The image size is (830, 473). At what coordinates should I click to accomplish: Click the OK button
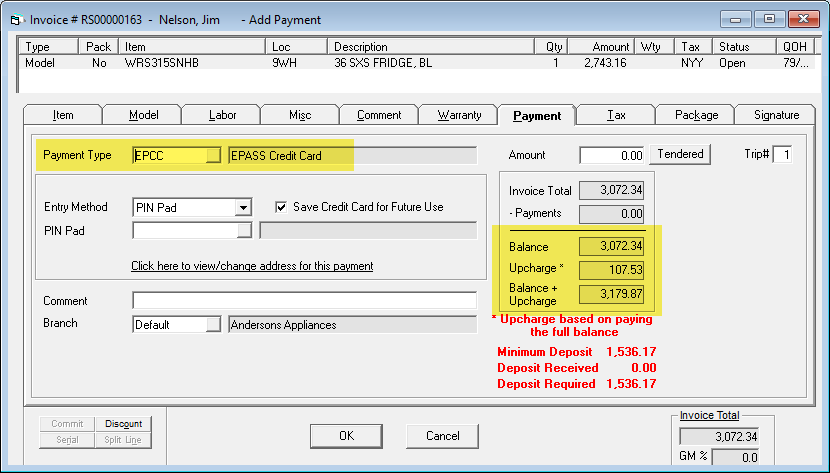tap(346, 435)
